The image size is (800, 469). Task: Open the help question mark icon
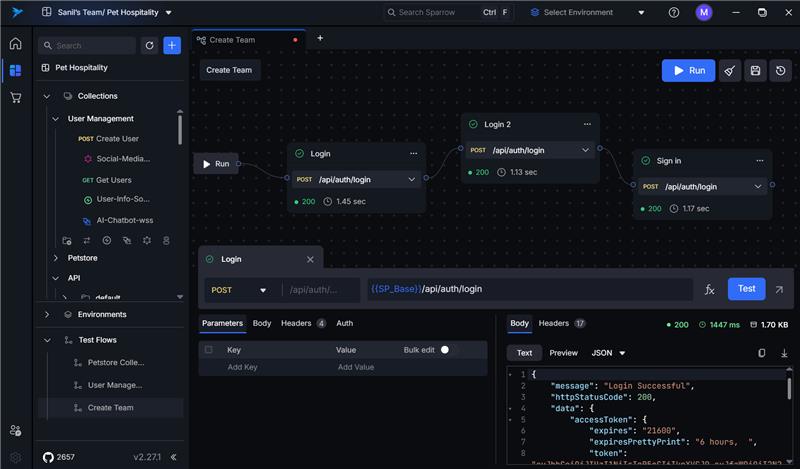(x=674, y=12)
